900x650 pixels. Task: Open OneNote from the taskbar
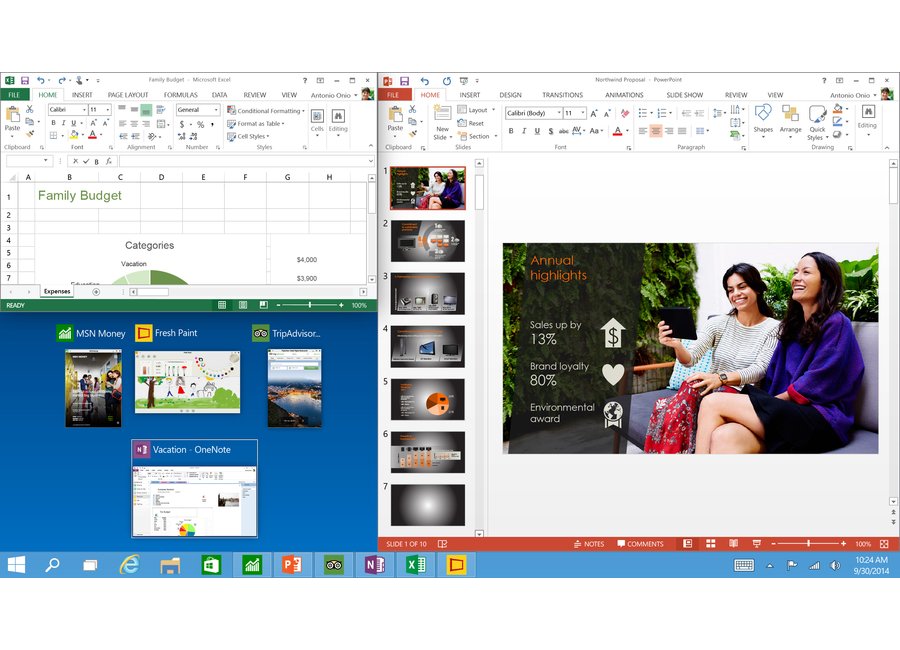click(374, 565)
